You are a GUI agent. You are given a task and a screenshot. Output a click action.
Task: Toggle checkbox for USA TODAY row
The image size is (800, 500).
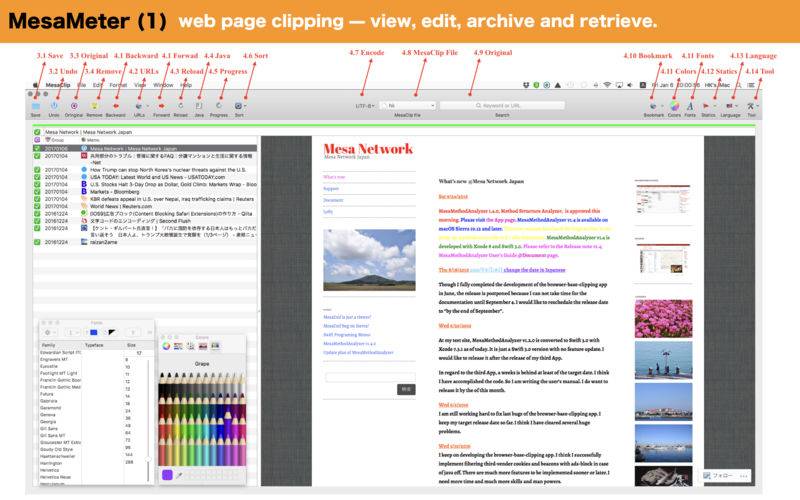tap(37, 177)
